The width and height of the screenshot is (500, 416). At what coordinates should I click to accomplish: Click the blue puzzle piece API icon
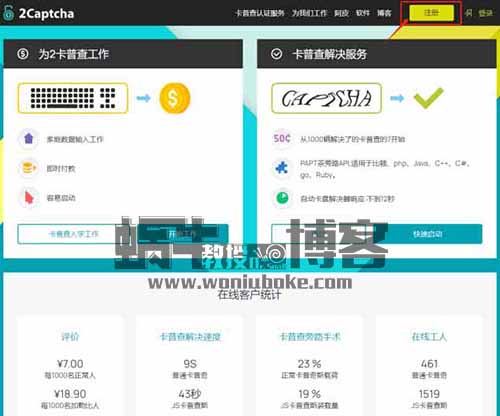coord(282,168)
